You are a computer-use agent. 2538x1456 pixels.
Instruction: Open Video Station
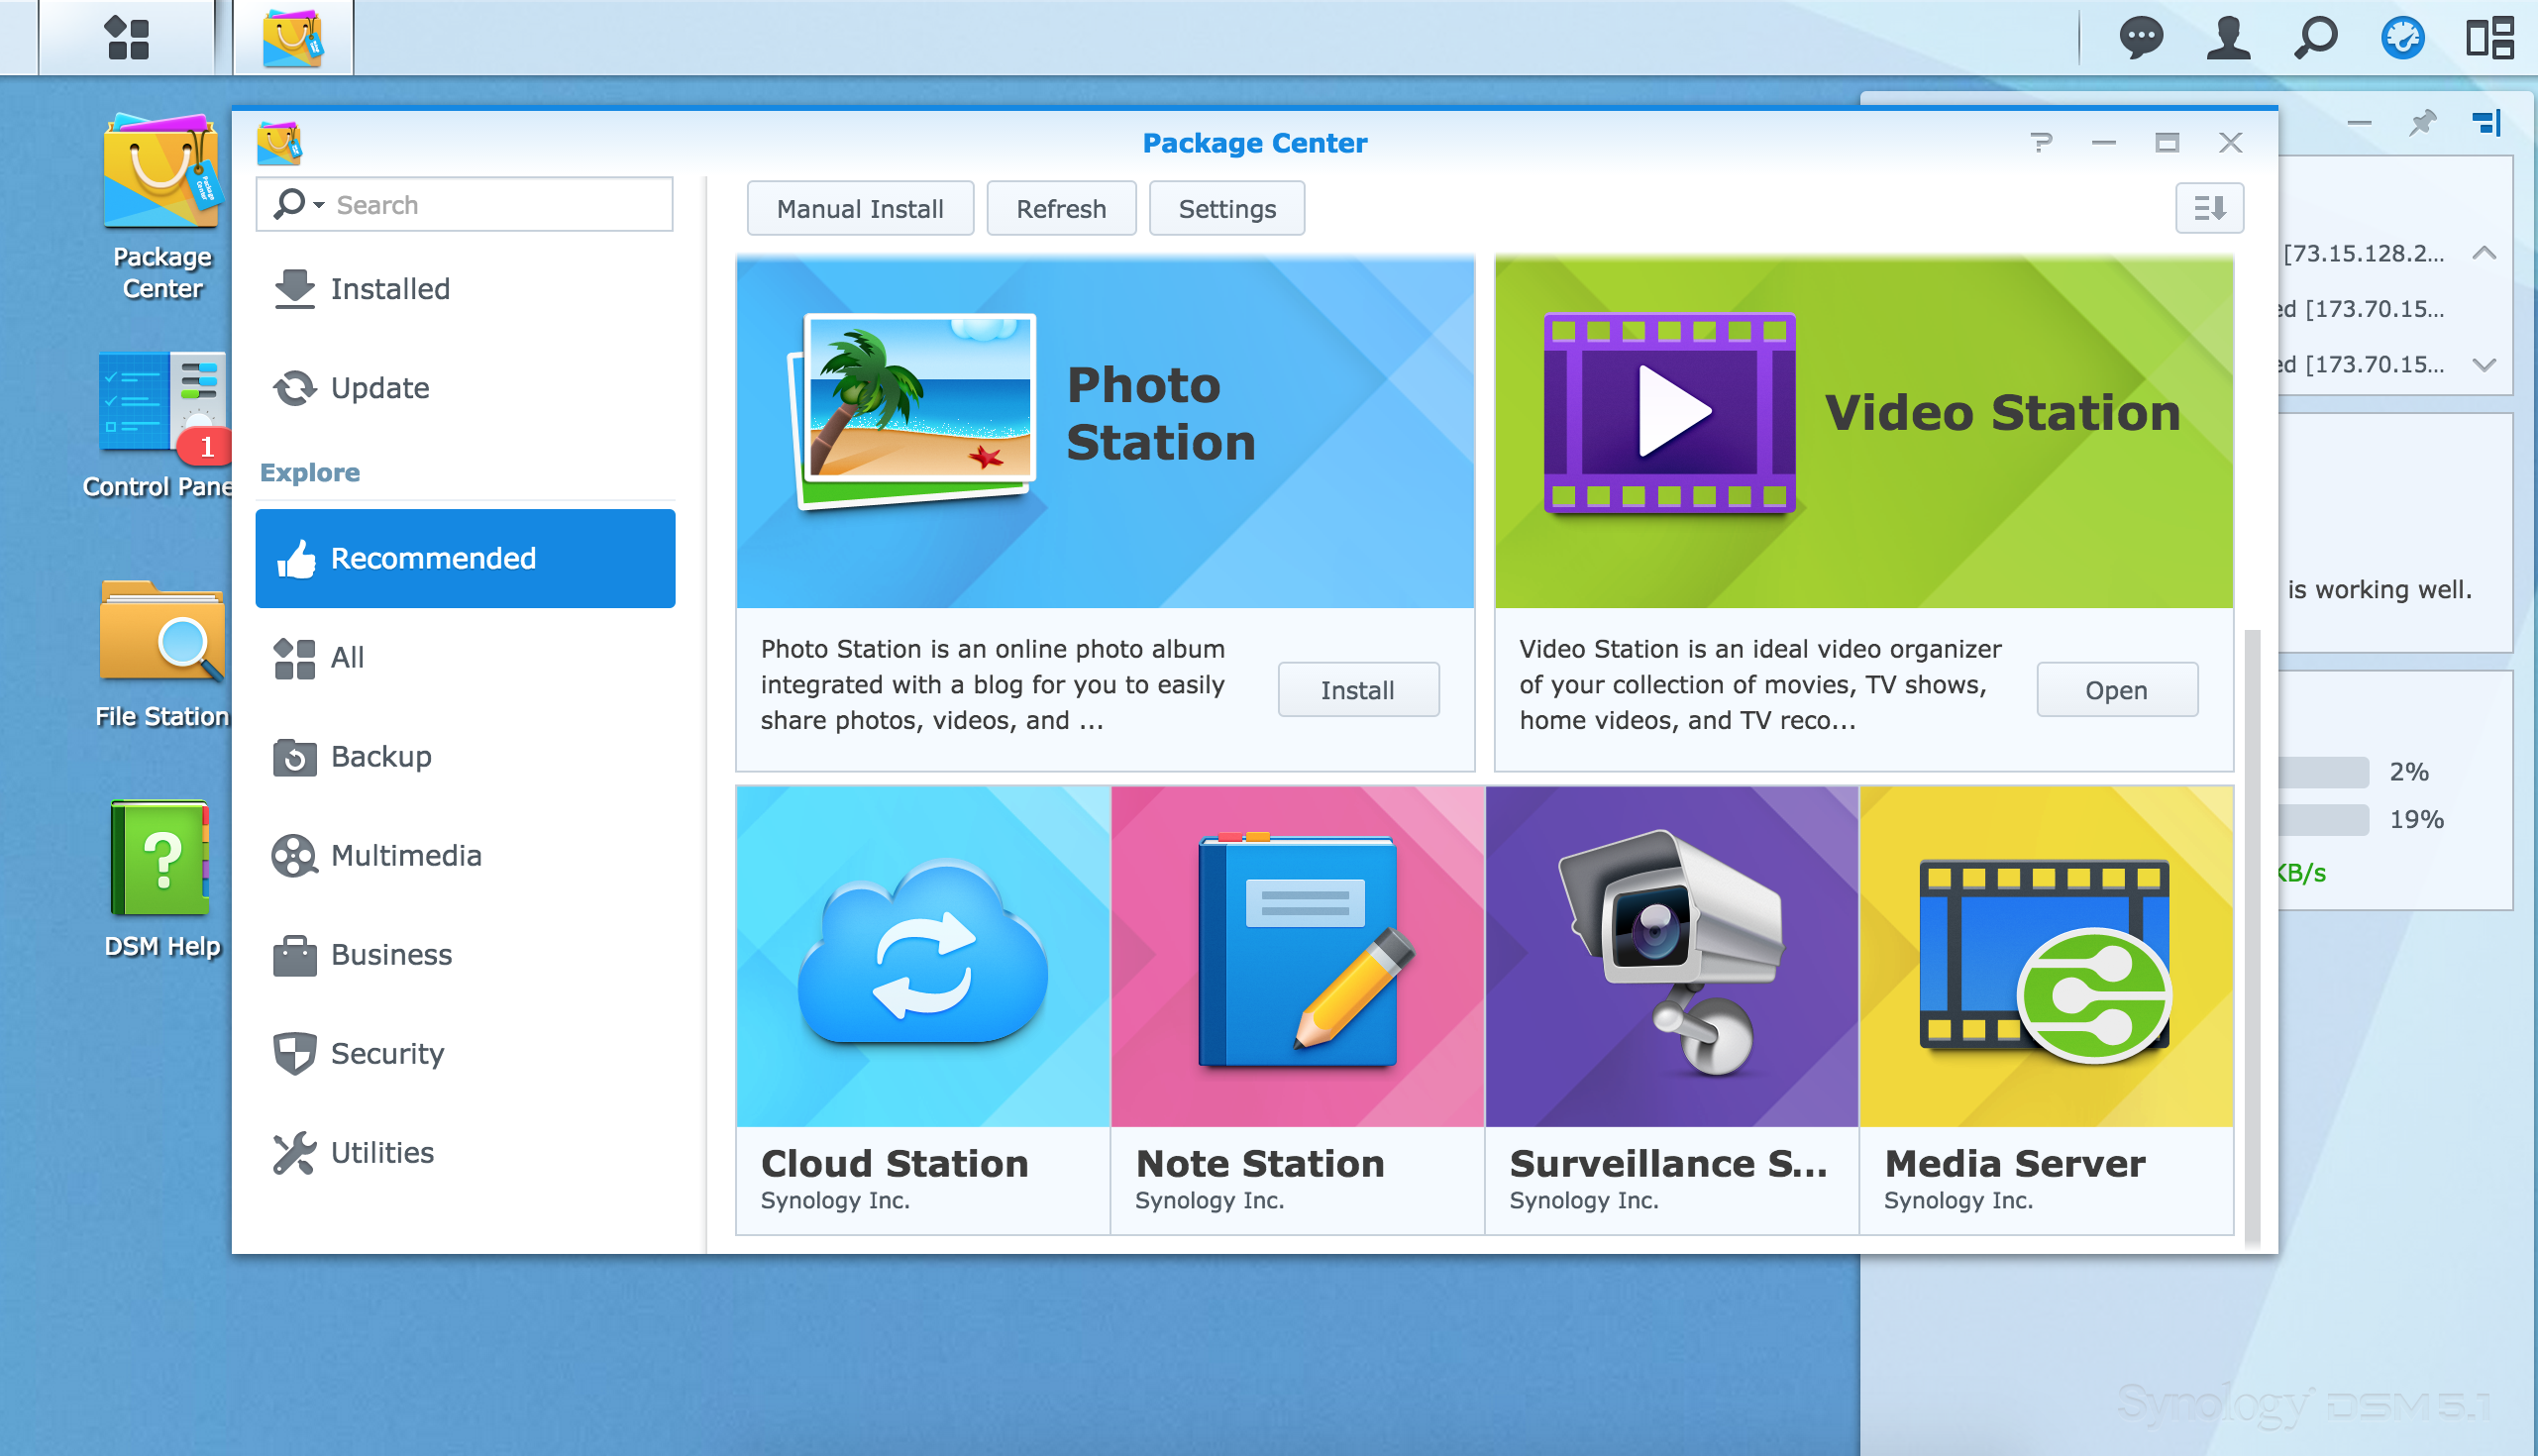pos(2116,689)
